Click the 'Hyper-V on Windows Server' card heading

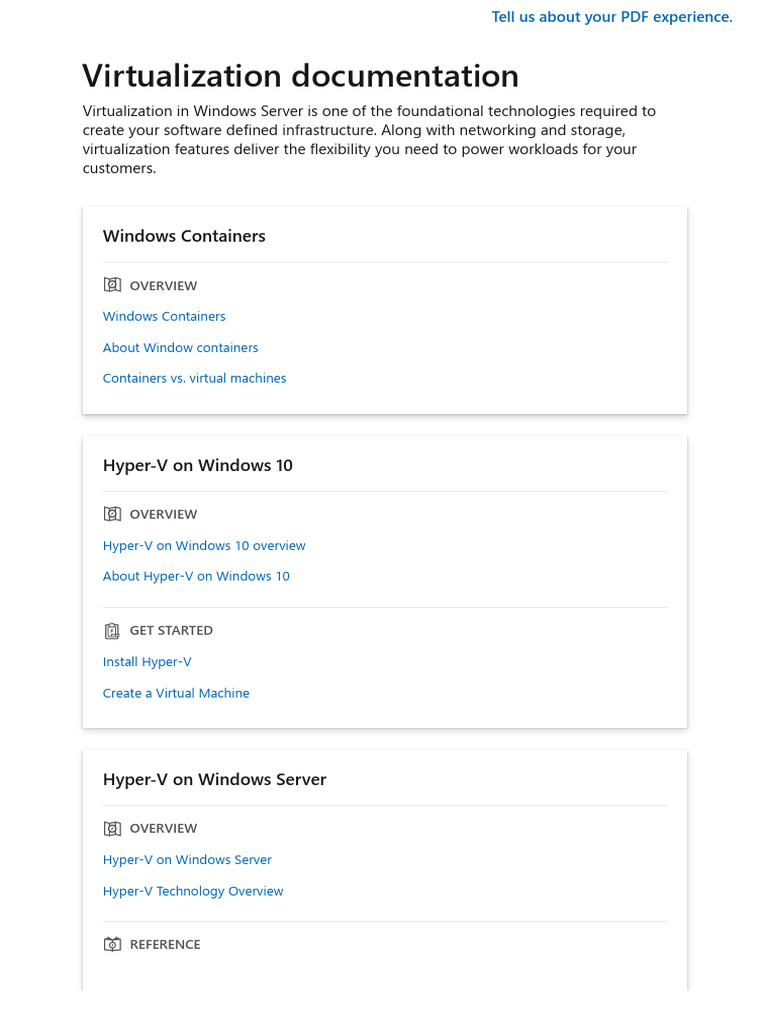(214, 779)
